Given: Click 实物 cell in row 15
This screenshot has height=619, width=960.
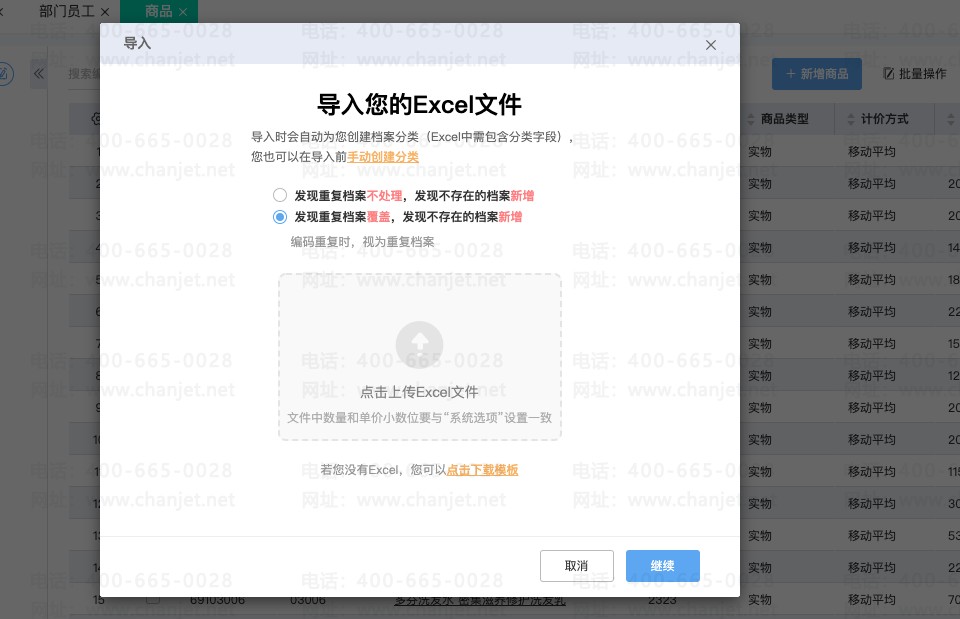Looking at the screenshot, I should coord(760,599).
